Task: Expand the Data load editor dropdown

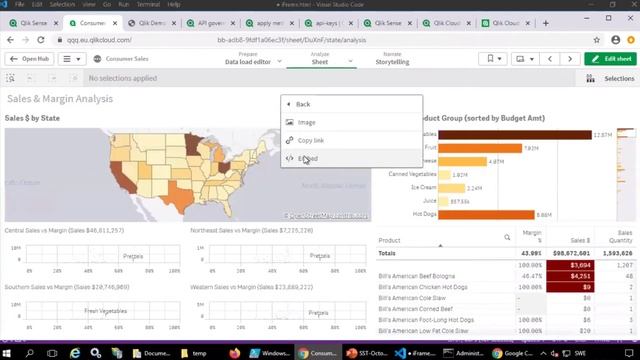Action: [x=279, y=62]
